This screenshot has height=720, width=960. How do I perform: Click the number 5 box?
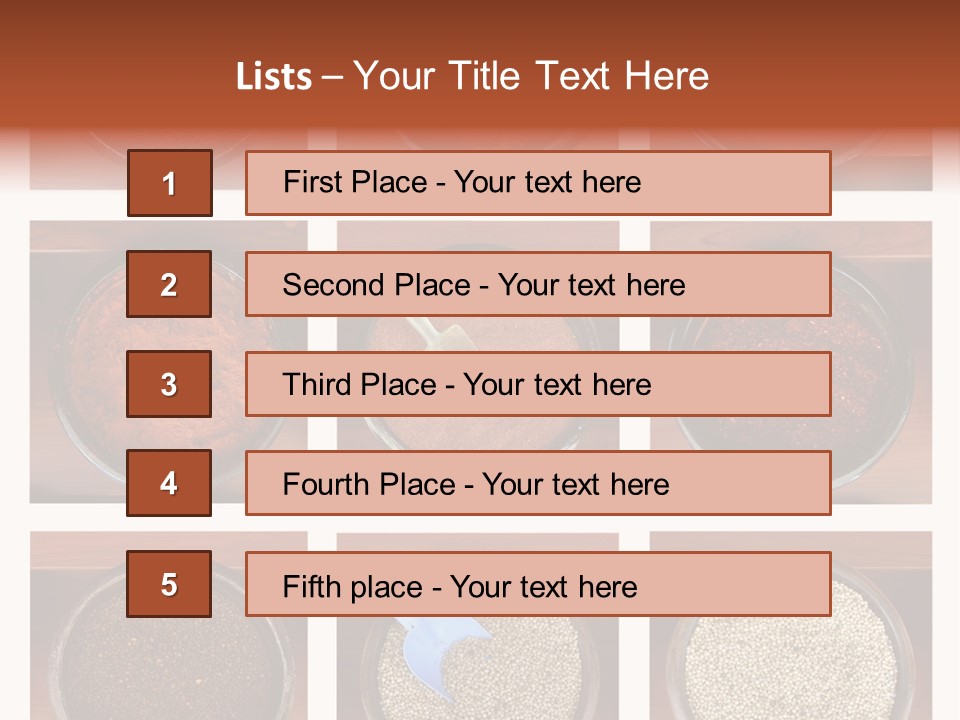tap(169, 584)
